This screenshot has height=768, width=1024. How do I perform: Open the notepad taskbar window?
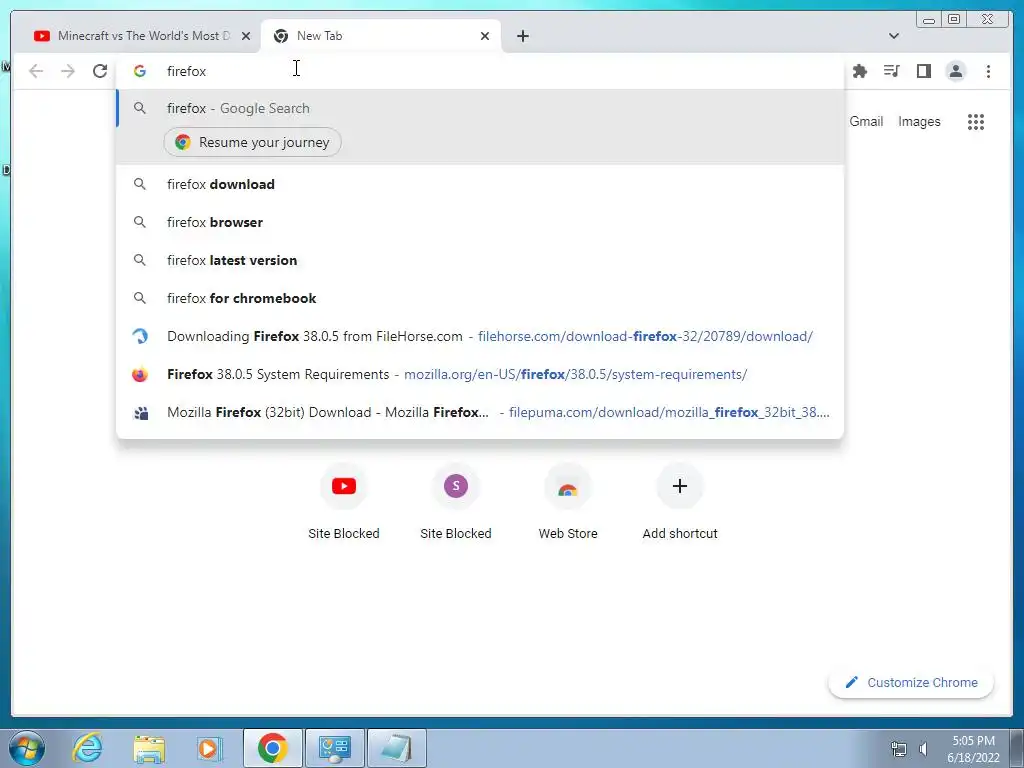(397, 748)
